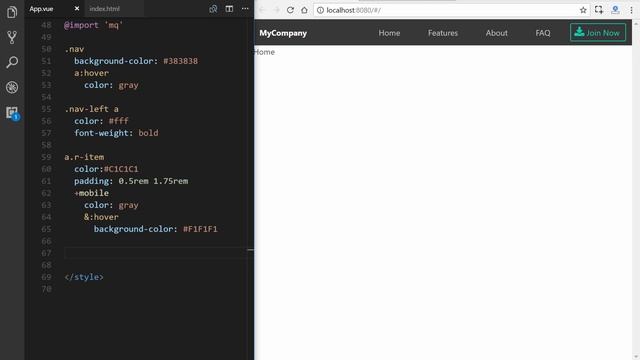The image size is (640, 360).
Task: Click the MyCompany brand link
Action: click(283, 33)
